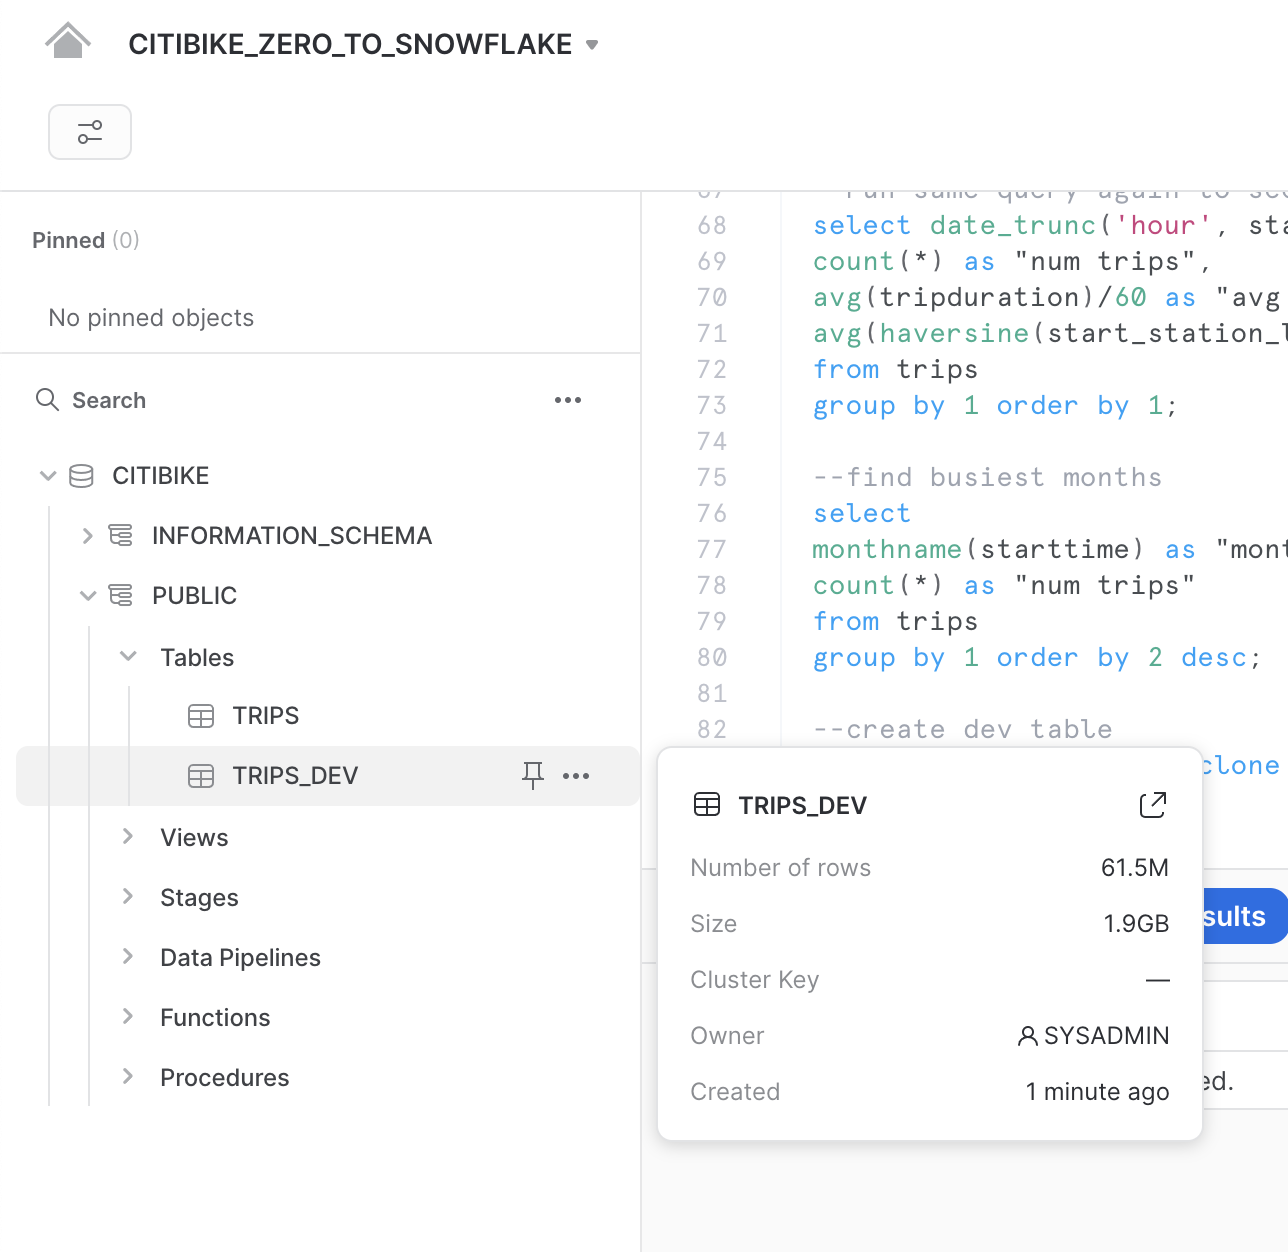
Task: Collapse the PUBLIC schema
Action: [88, 594]
